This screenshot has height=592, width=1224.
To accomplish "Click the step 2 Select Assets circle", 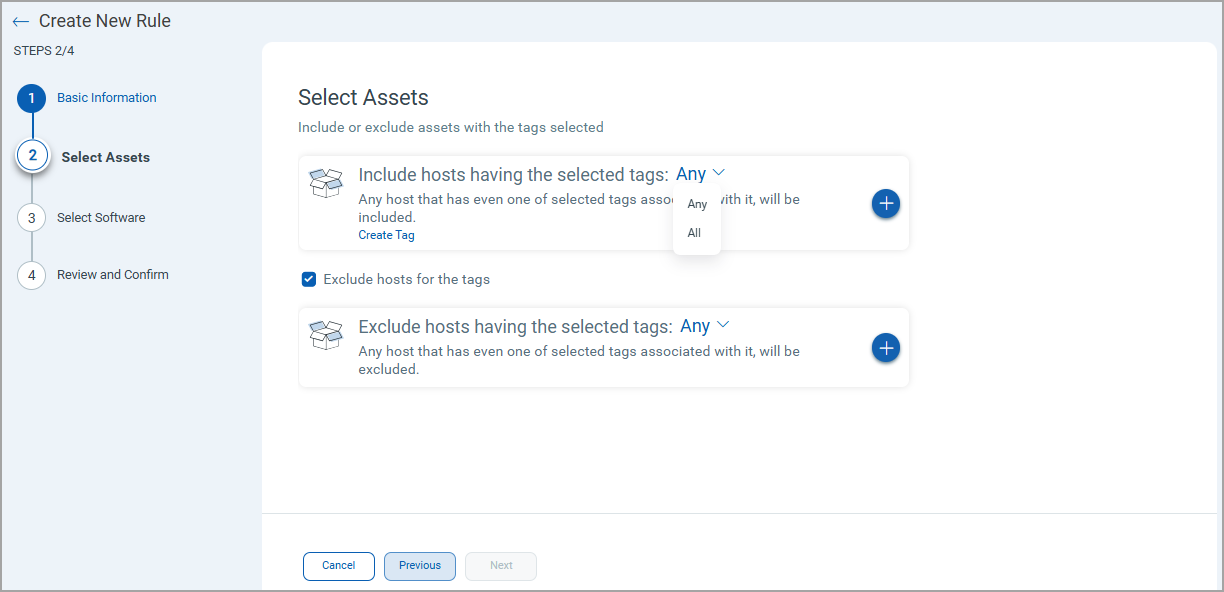I will tap(32, 156).
